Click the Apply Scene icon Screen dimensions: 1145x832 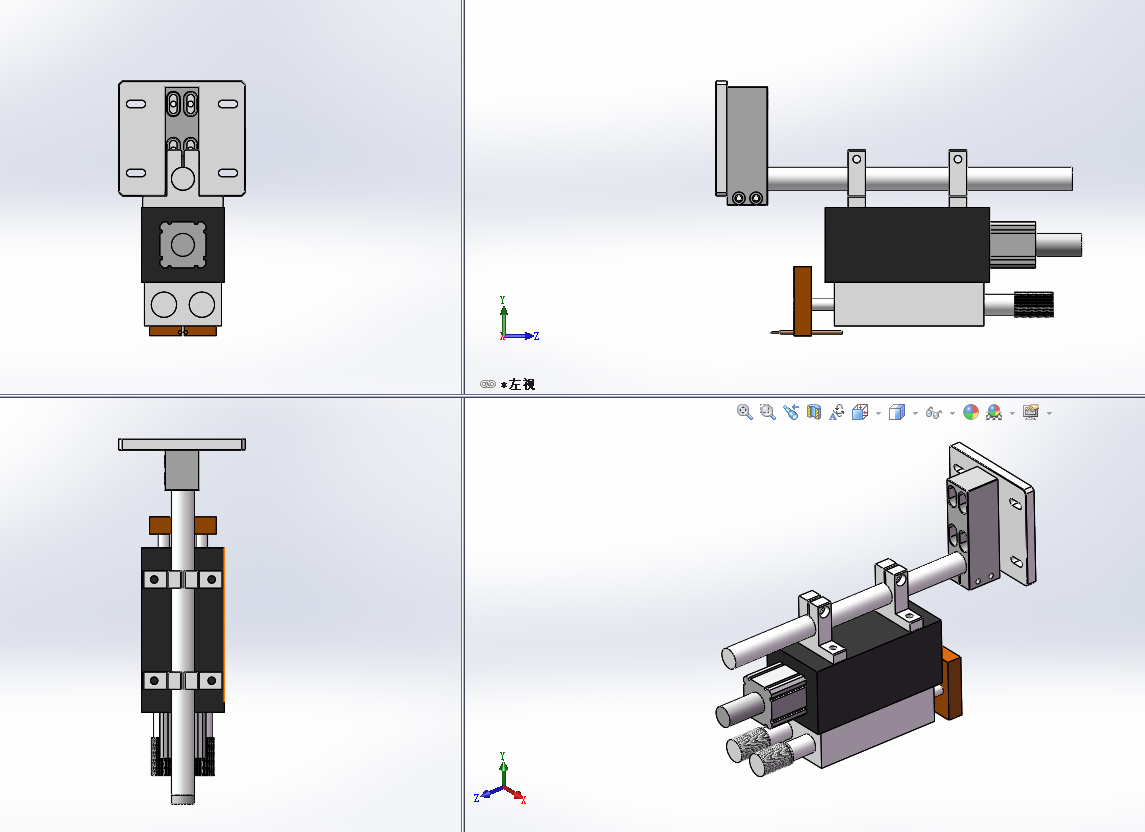994,413
